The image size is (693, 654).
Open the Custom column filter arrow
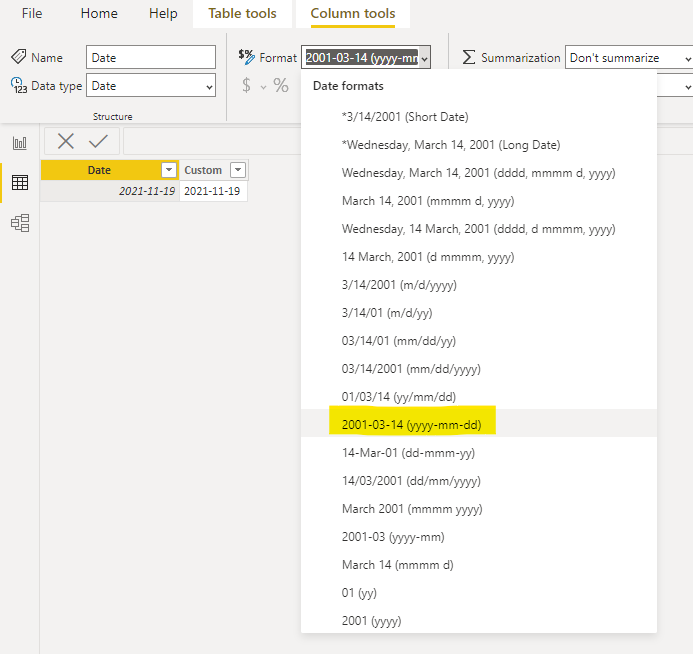[x=238, y=170]
